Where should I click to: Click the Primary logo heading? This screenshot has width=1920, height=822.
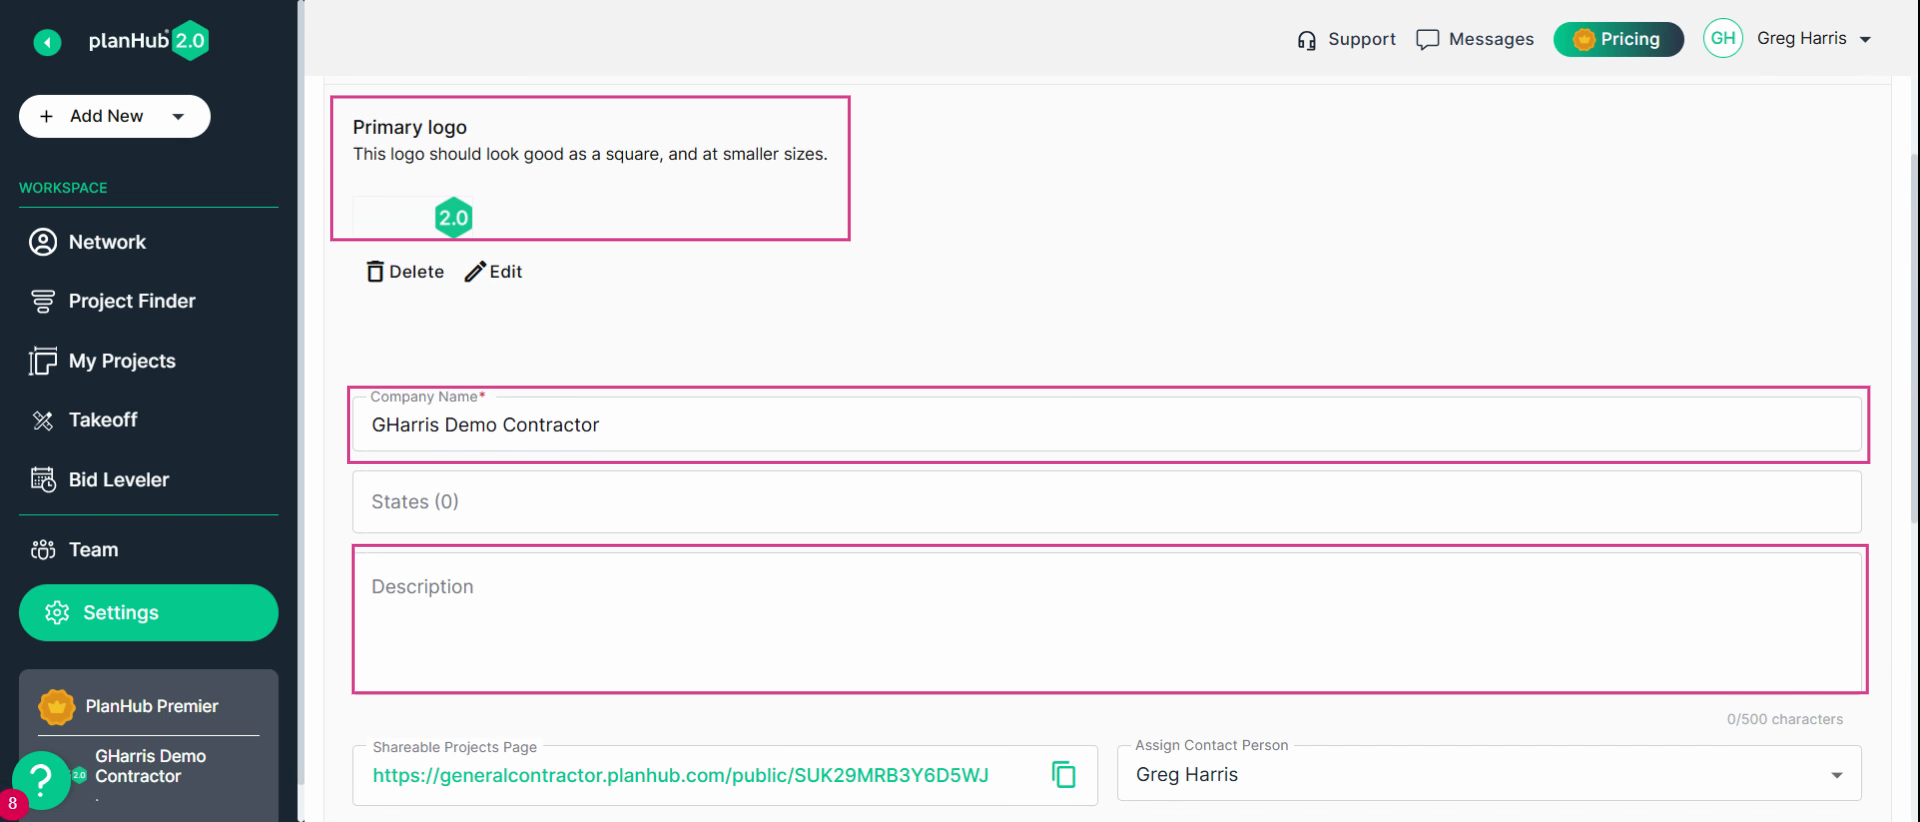pyautogui.click(x=410, y=127)
